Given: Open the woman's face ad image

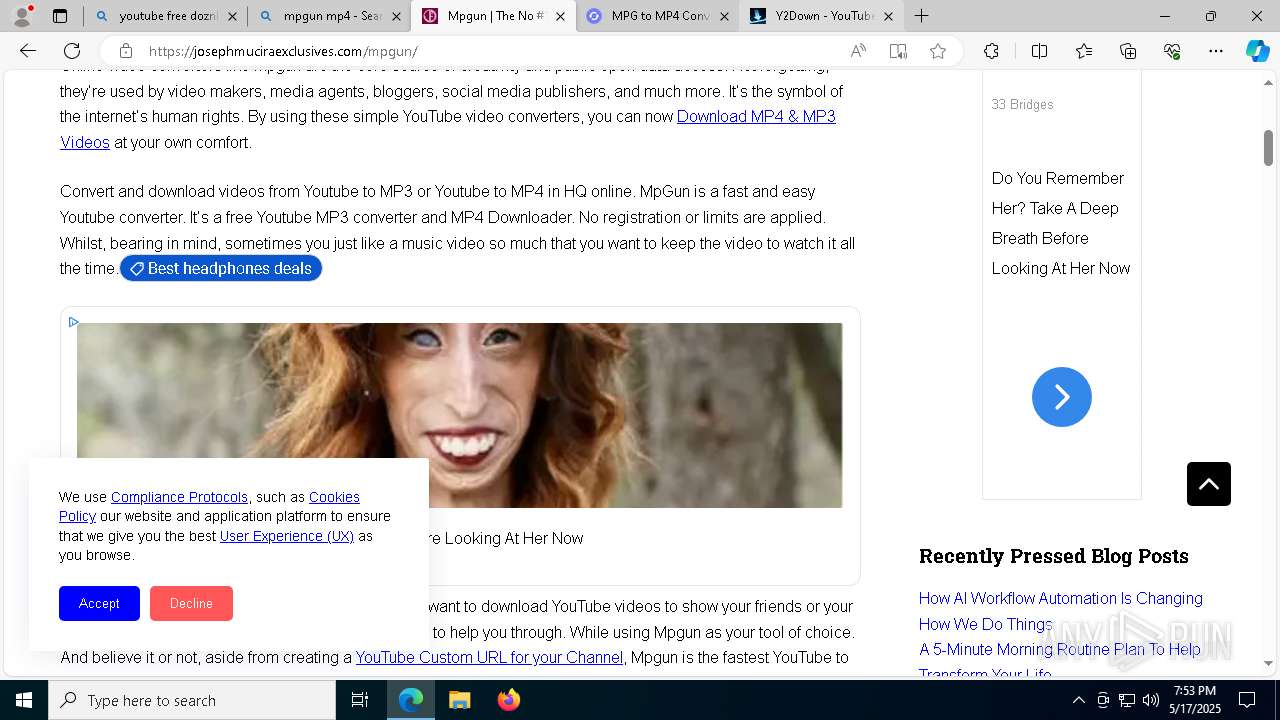Looking at the screenshot, I should coord(459,415).
